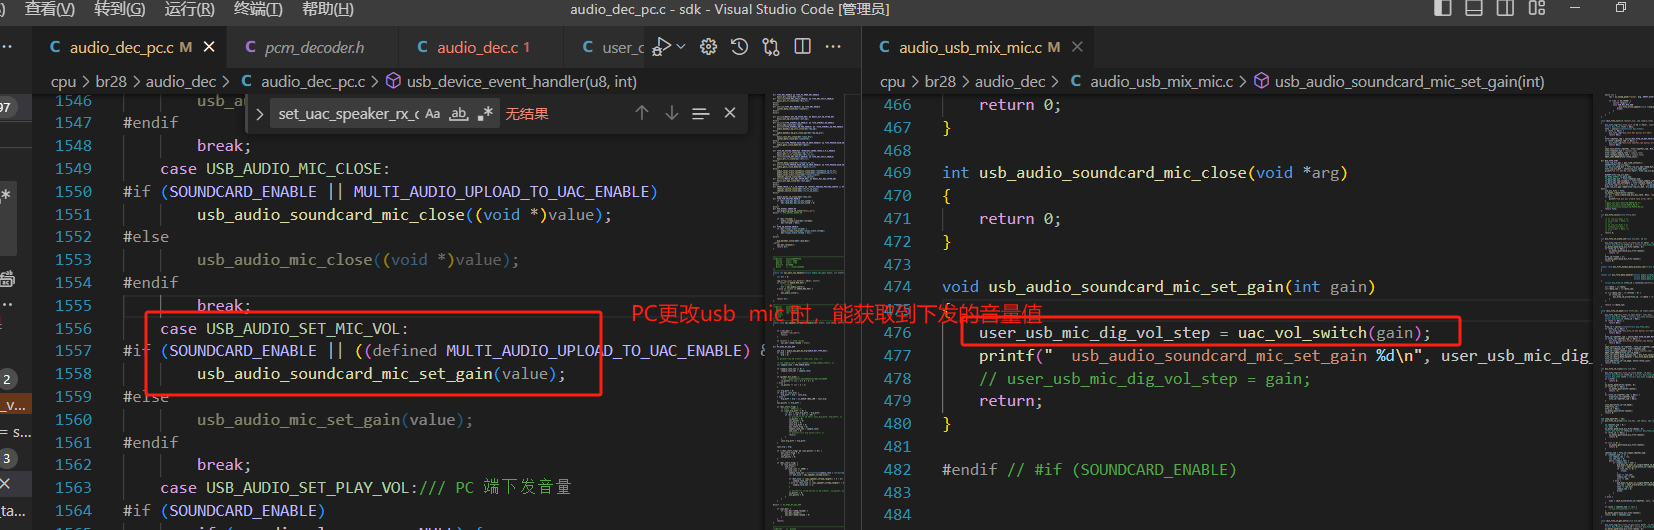Screen dimensions: 1654x530
Task: Toggle Find in Selection option
Action: (700, 114)
